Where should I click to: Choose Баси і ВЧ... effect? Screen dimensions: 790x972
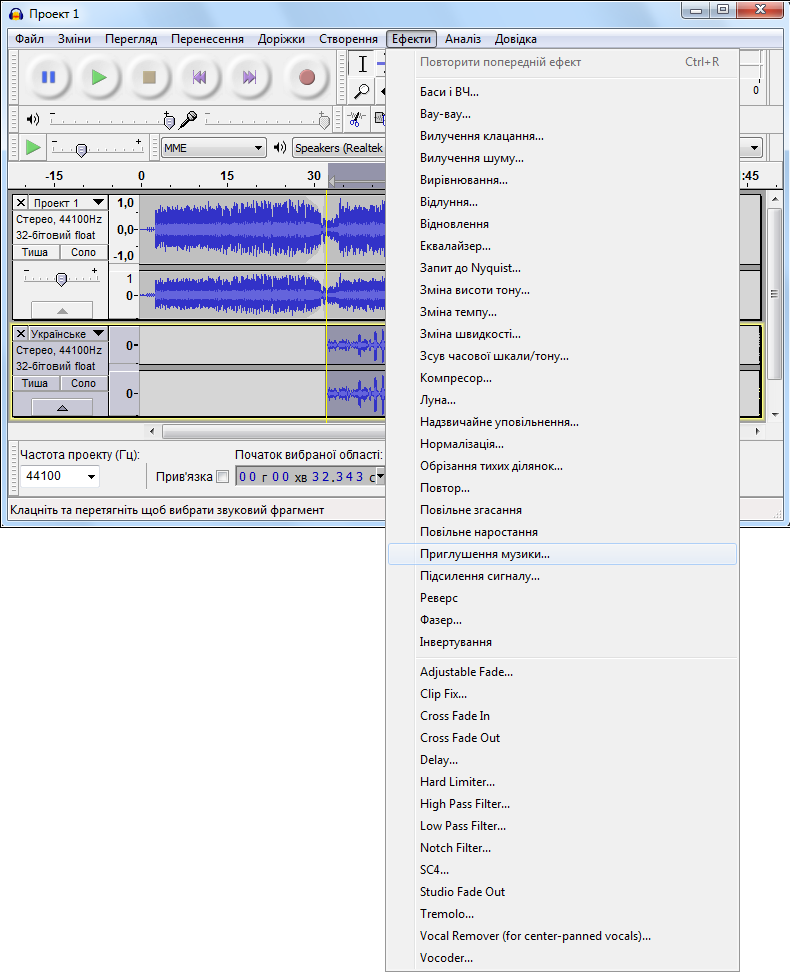point(562,92)
